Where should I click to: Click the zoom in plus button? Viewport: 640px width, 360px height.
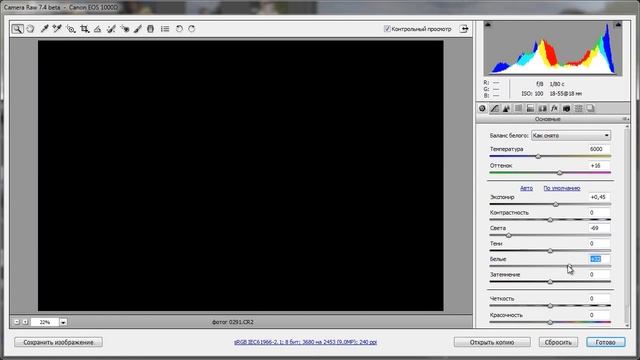25,322
